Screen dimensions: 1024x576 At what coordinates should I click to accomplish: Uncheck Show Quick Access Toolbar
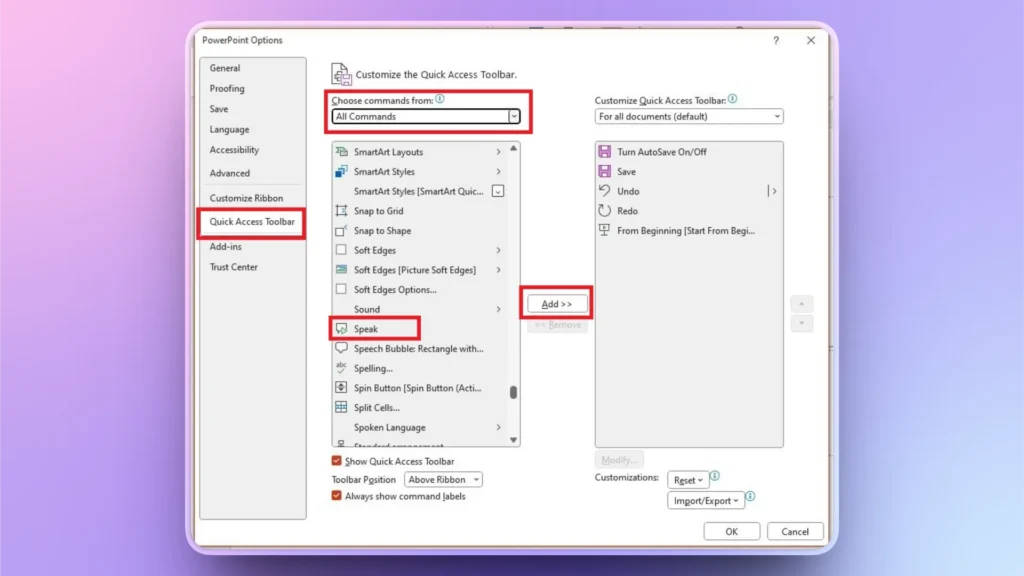click(335, 461)
